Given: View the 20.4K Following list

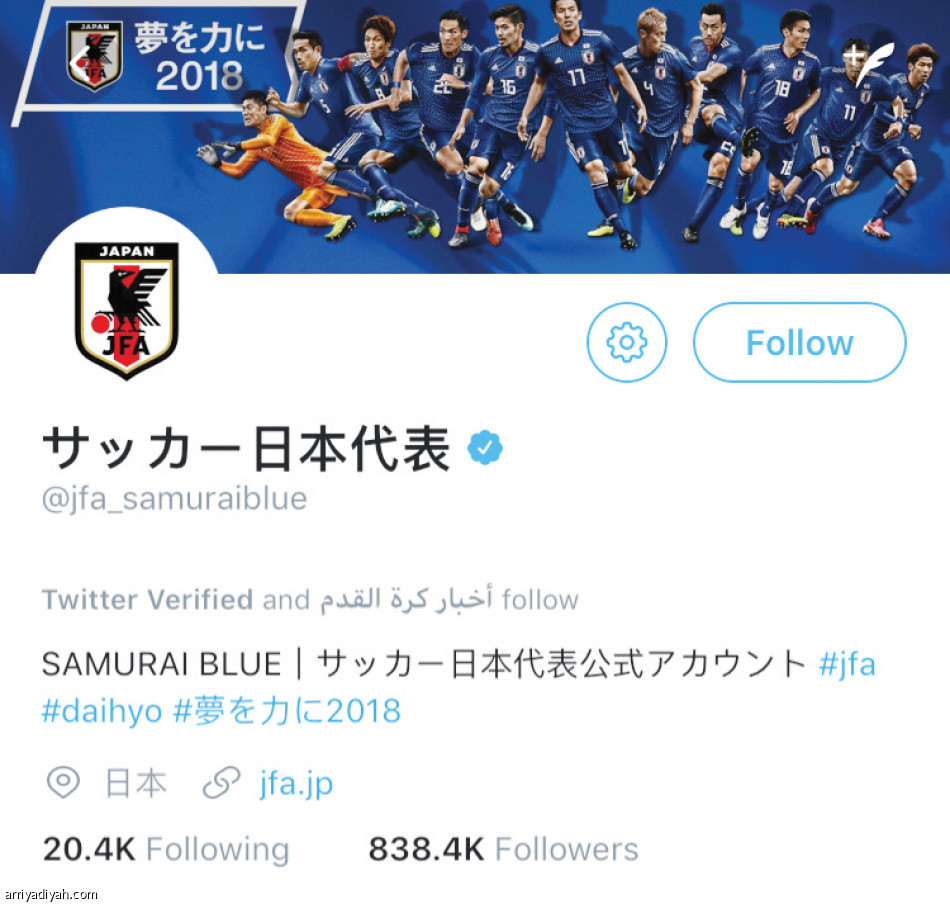Looking at the screenshot, I should (166, 849).
